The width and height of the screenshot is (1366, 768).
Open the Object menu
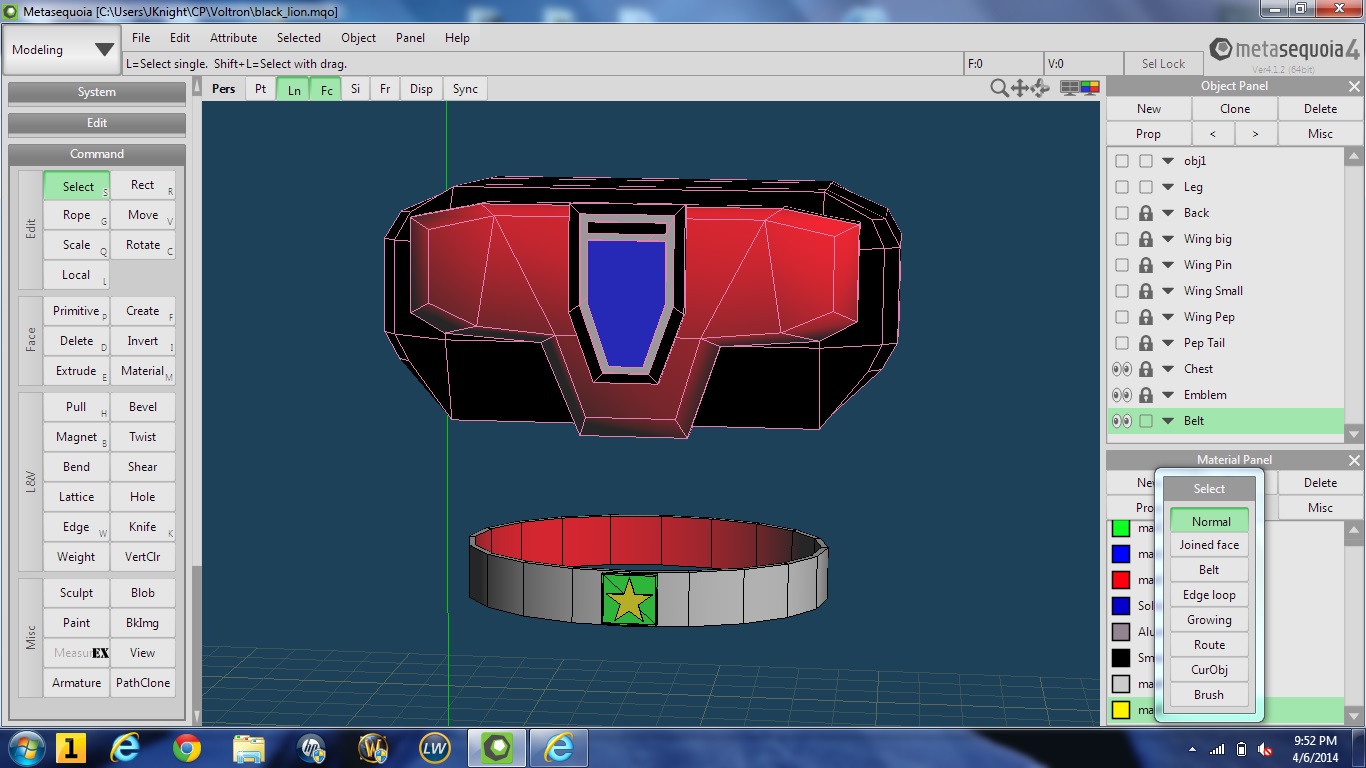point(358,38)
